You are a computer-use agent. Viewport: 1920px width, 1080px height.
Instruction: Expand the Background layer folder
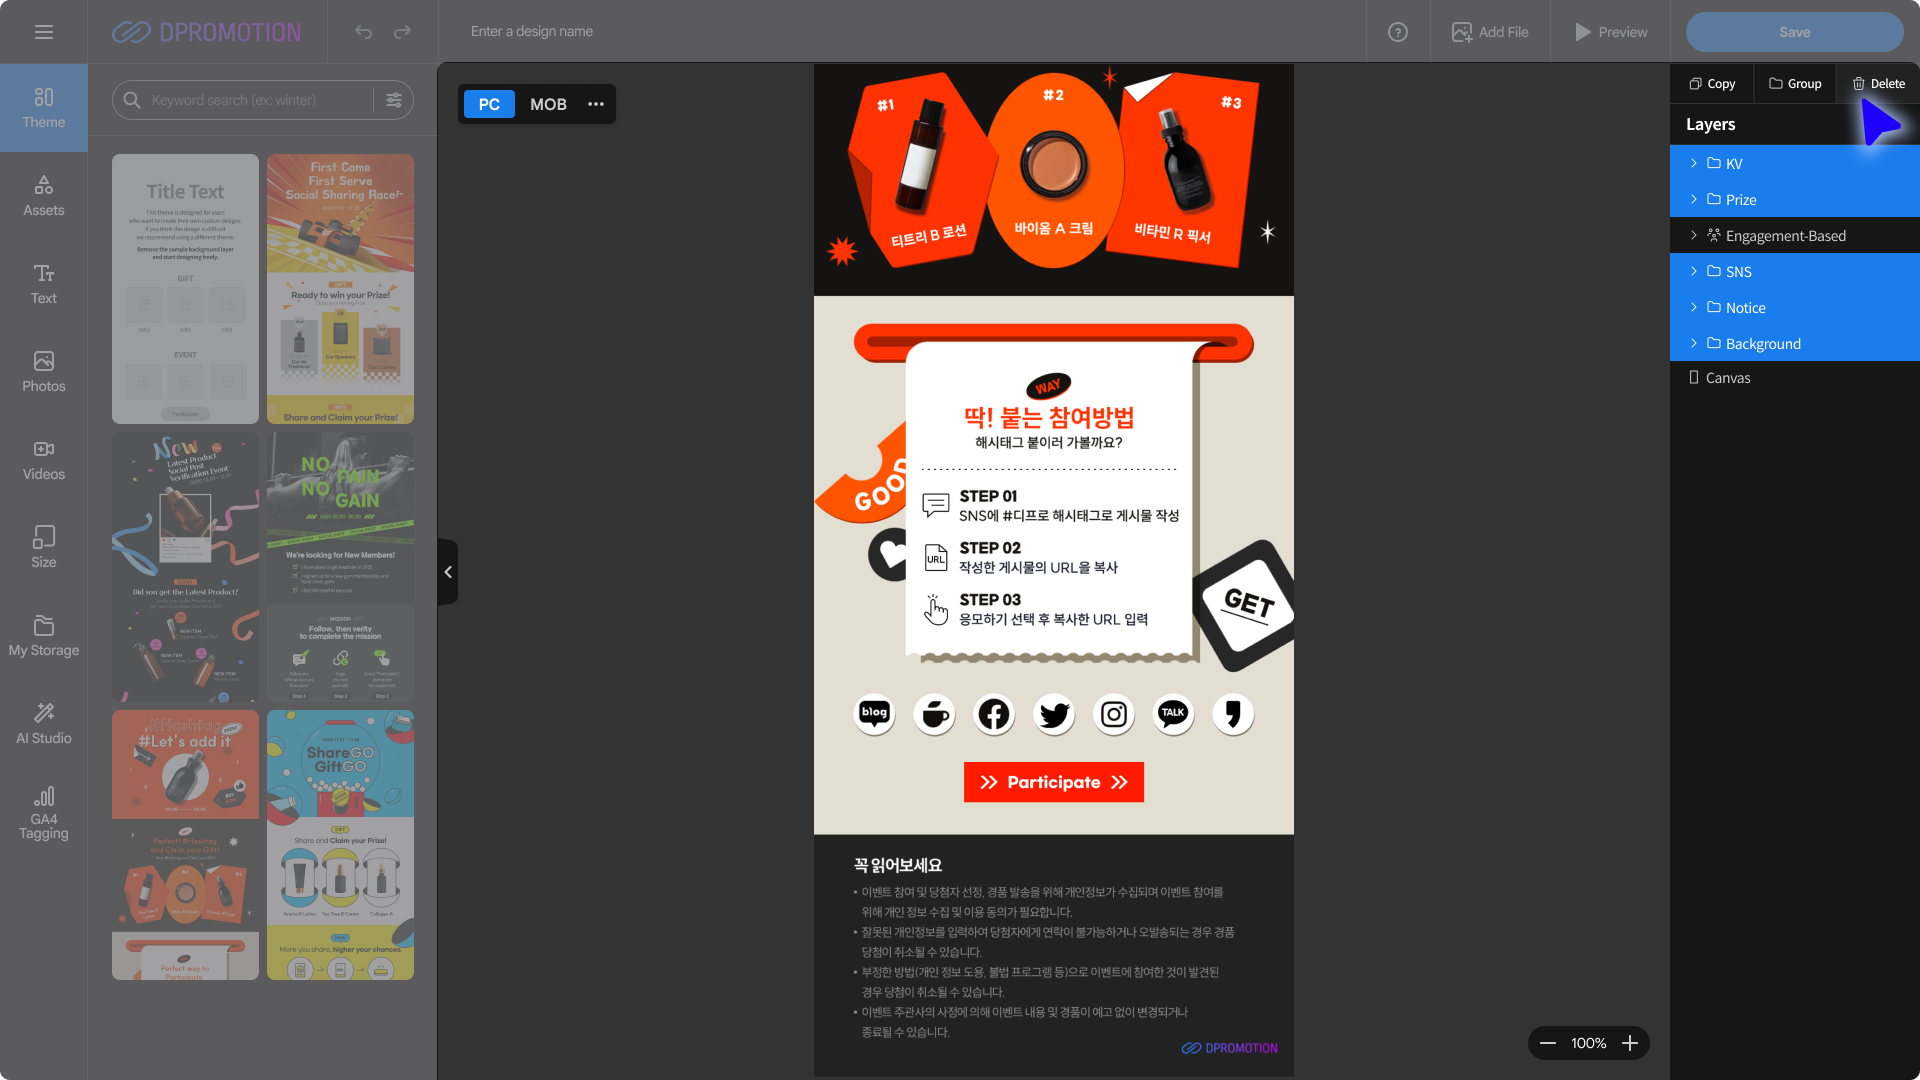[x=1693, y=343]
